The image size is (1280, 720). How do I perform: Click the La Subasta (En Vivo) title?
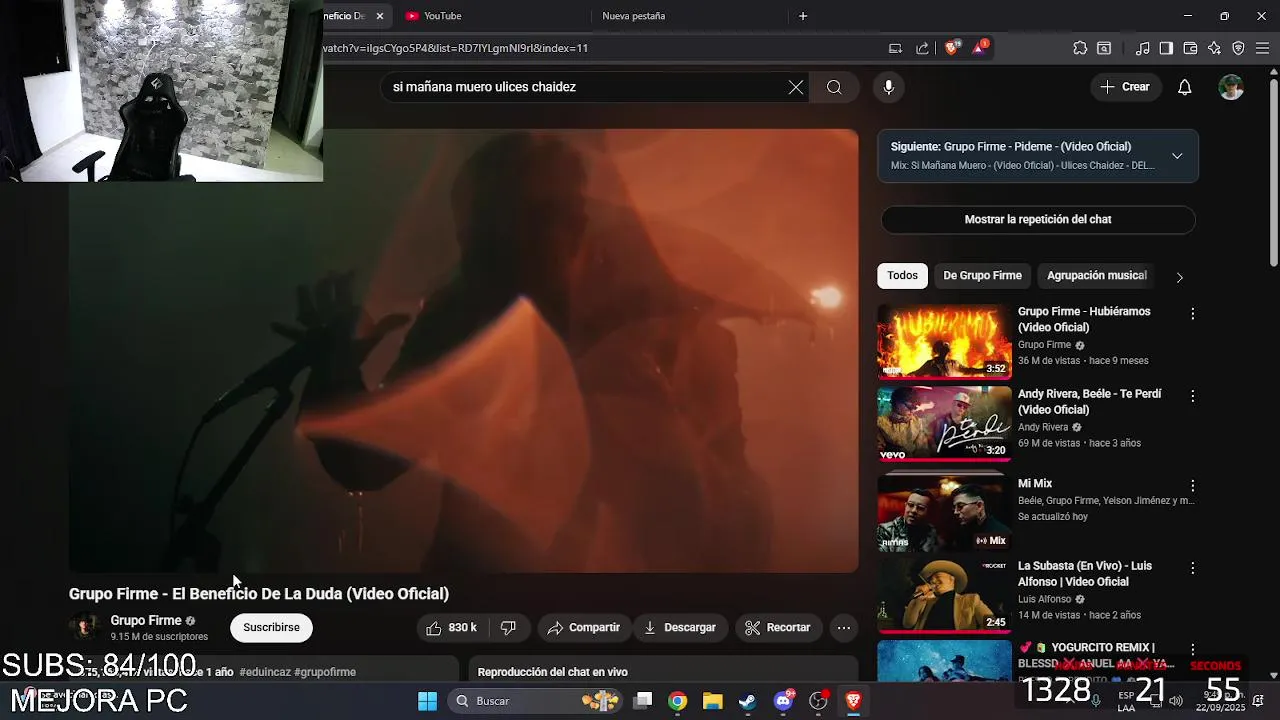(x=1084, y=574)
